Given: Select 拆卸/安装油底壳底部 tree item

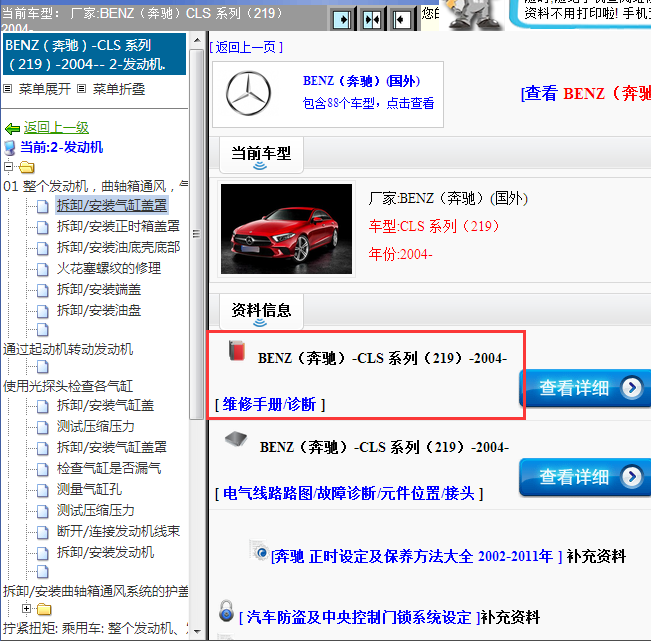Looking at the screenshot, I should 118,247.
